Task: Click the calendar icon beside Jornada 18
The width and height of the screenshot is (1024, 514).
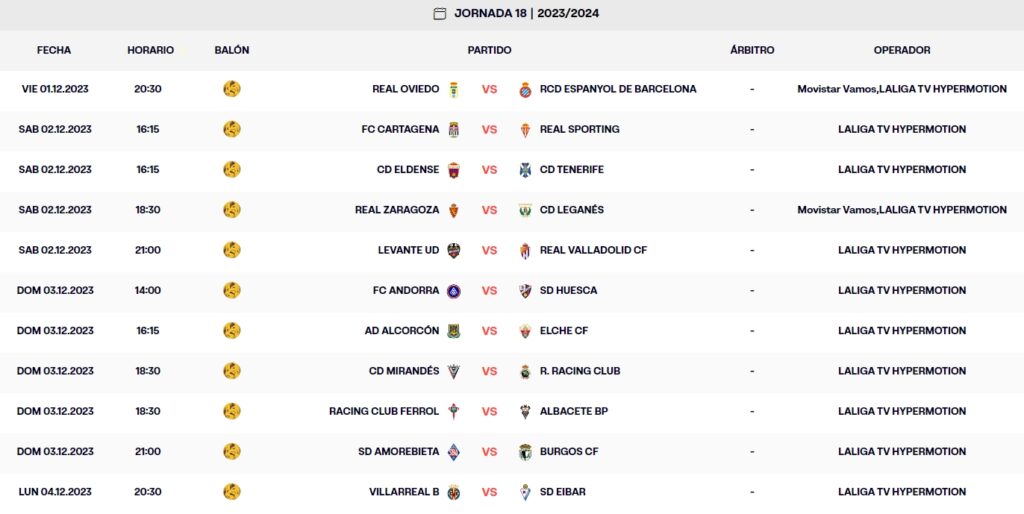Action: pyautogui.click(x=439, y=14)
